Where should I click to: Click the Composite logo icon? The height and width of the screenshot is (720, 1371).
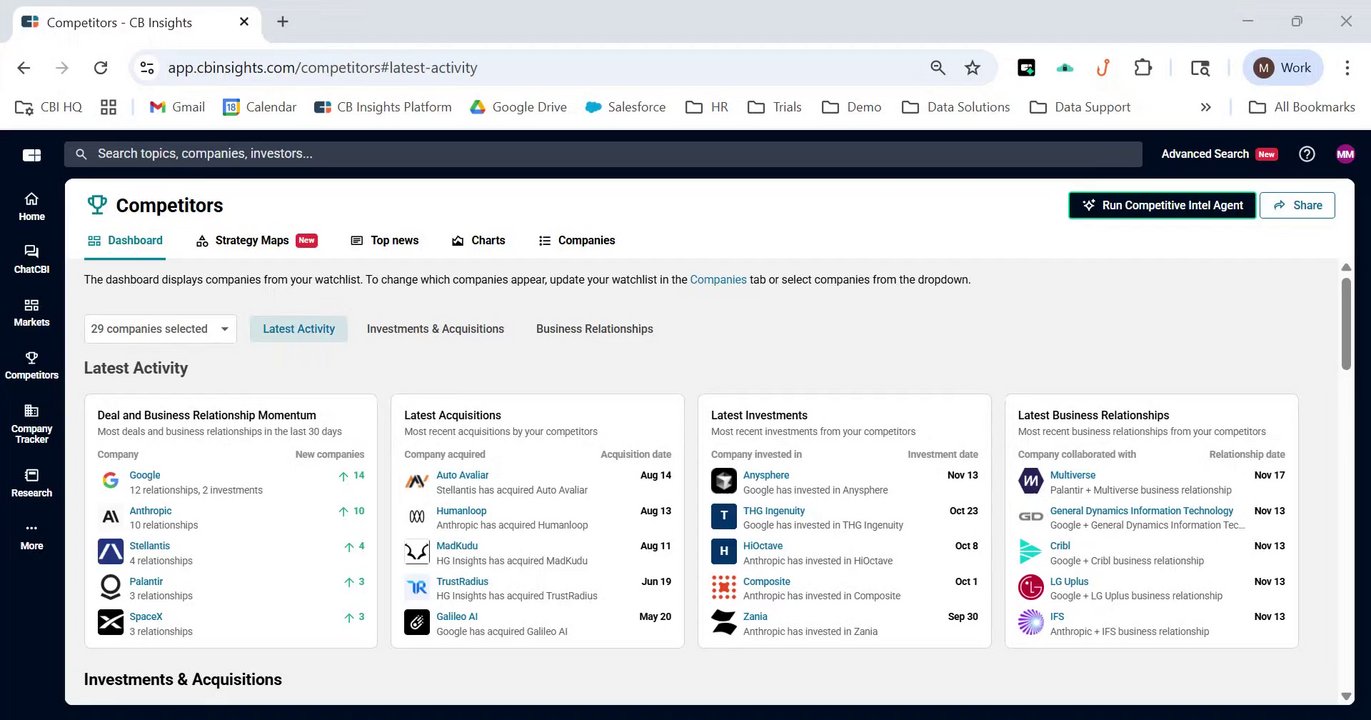[724, 587]
